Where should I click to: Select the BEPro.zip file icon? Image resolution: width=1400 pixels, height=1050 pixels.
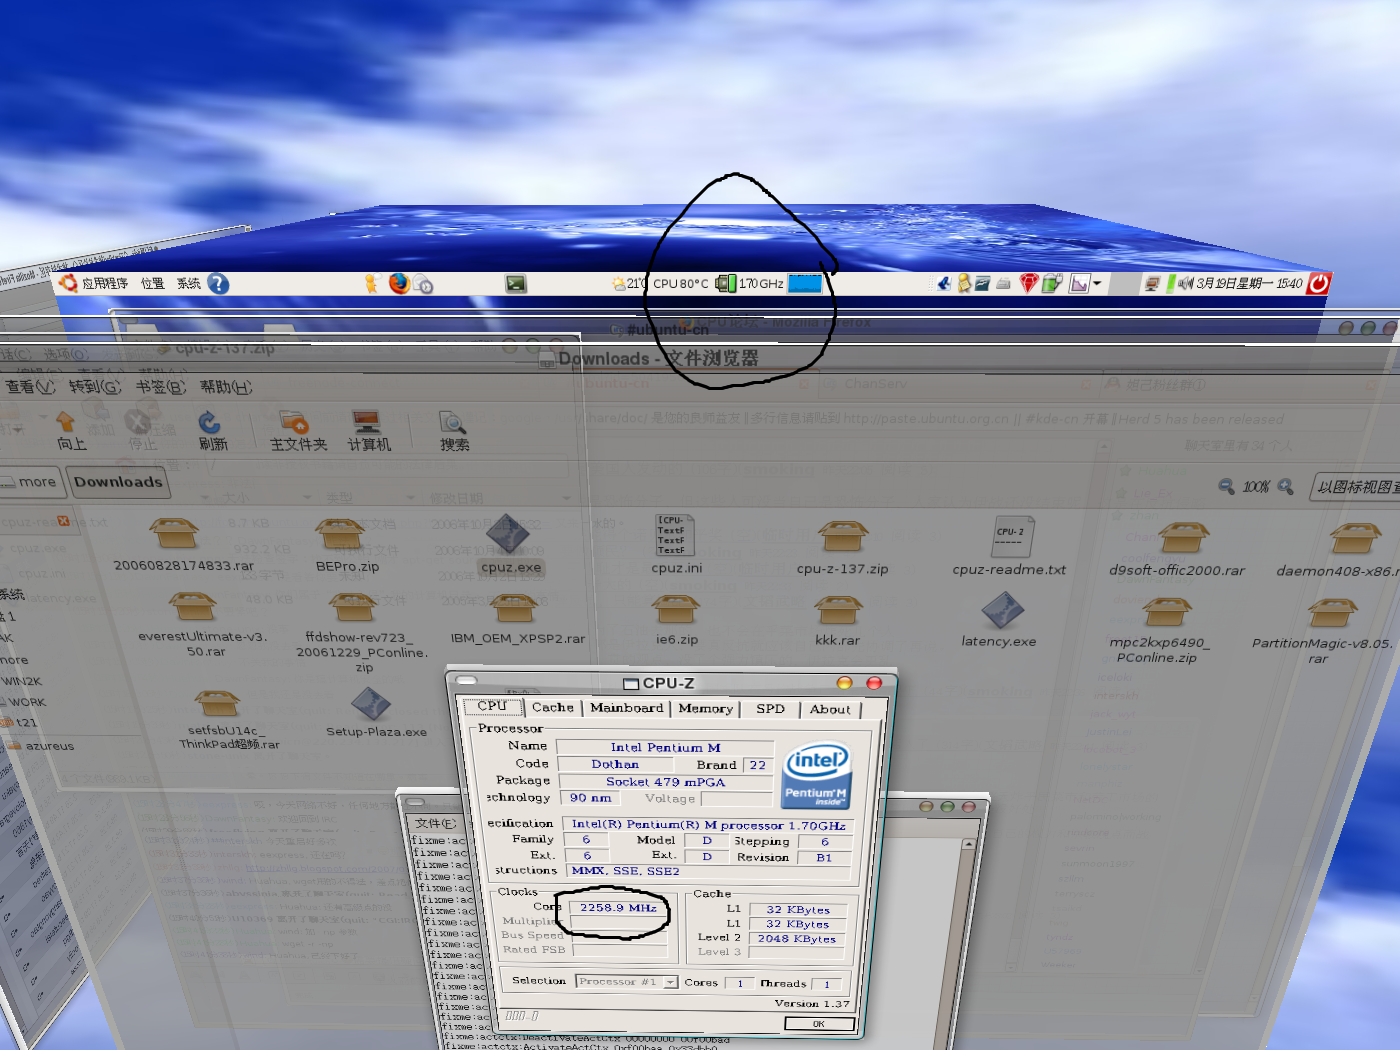coord(340,535)
